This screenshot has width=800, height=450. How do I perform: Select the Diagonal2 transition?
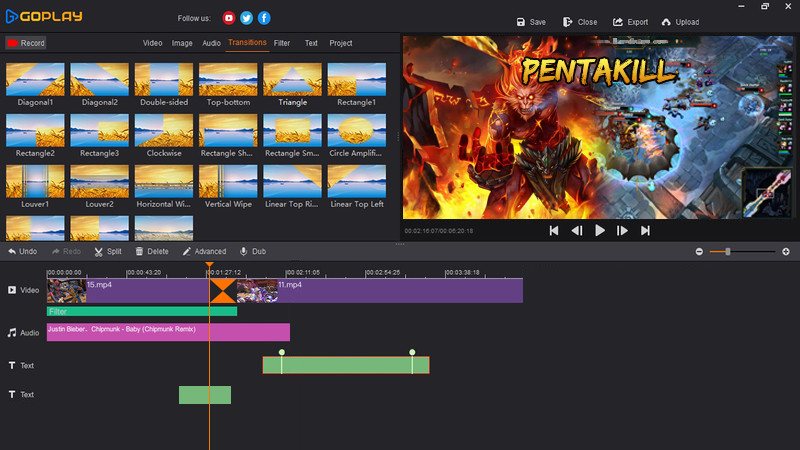coord(99,84)
